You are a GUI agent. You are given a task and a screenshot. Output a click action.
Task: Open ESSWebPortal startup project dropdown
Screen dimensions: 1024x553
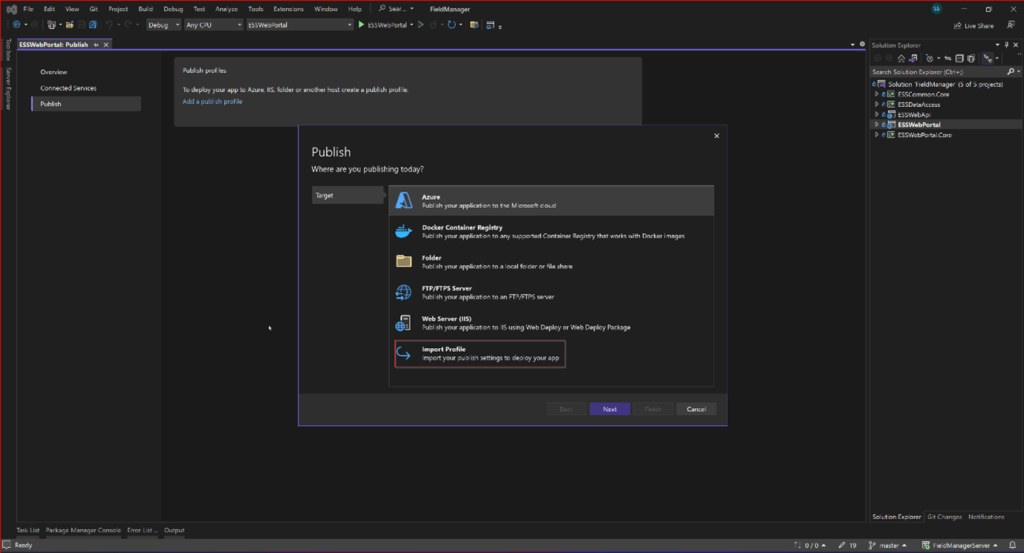tap(299, 25)
